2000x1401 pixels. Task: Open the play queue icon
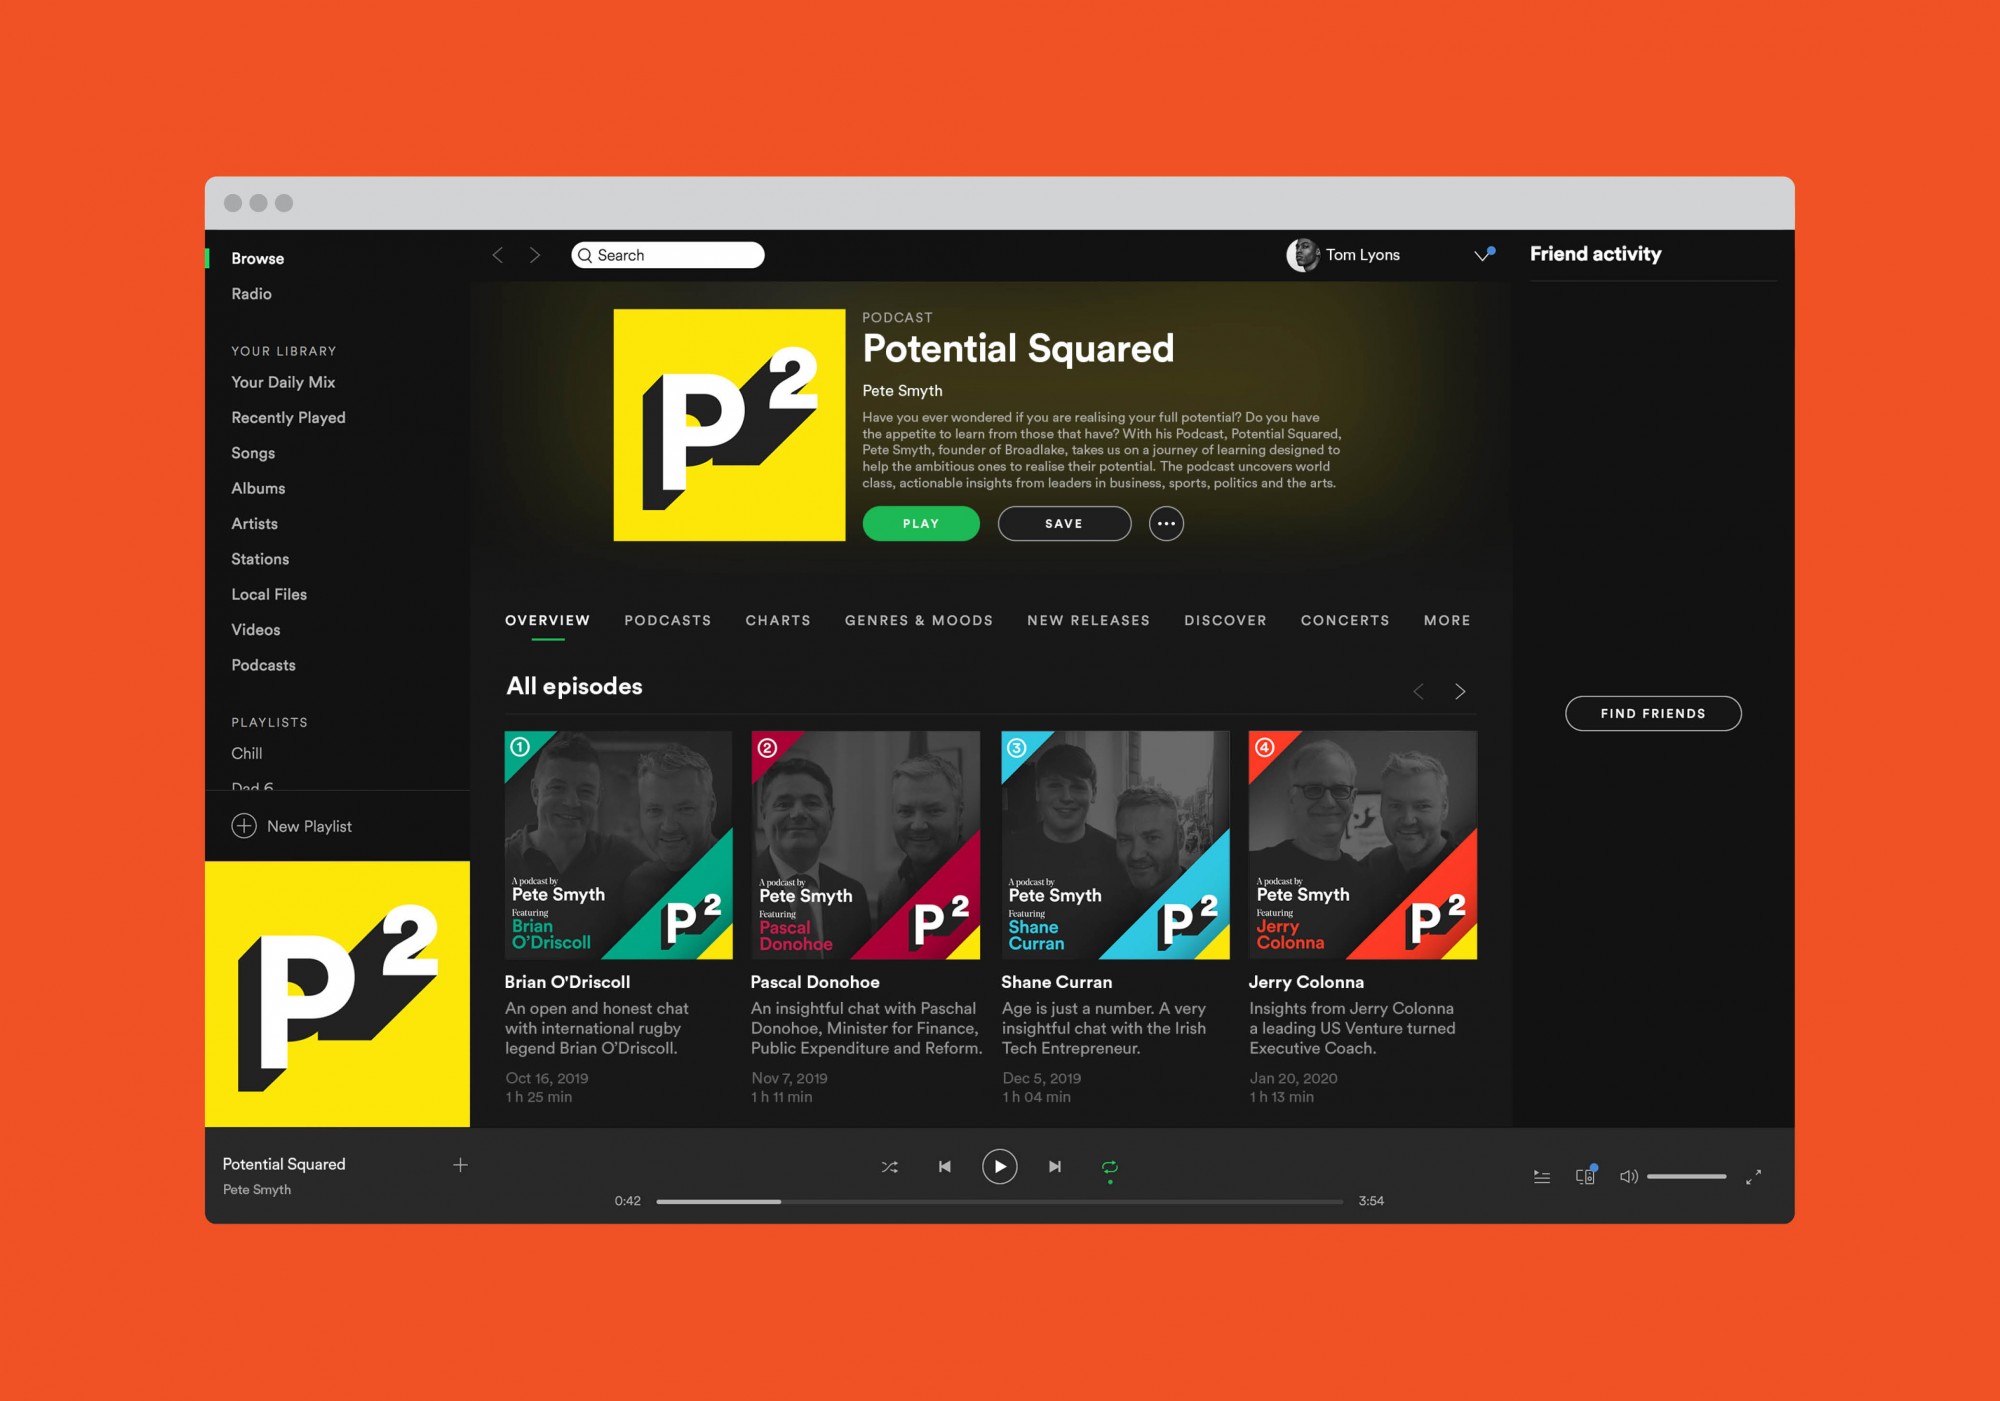click(x=1542, y=1177)
